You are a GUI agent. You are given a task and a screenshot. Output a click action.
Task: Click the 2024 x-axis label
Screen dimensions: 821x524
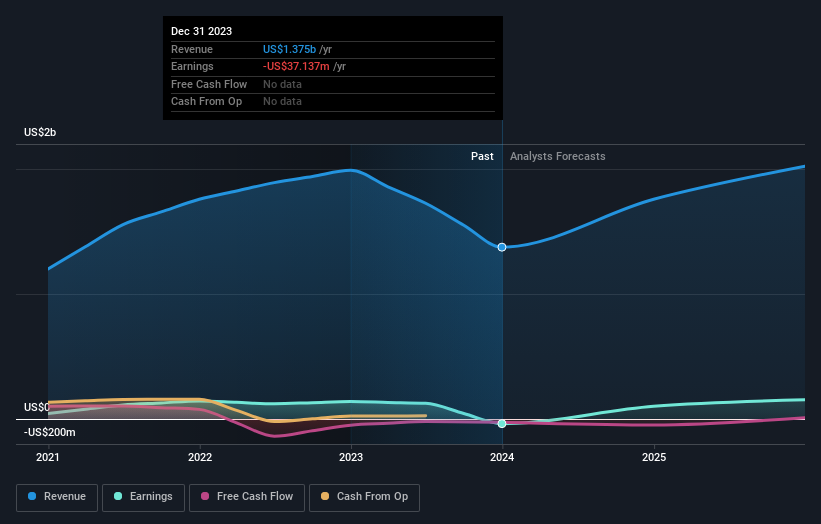pyautogui.click(x=502, y=458)
